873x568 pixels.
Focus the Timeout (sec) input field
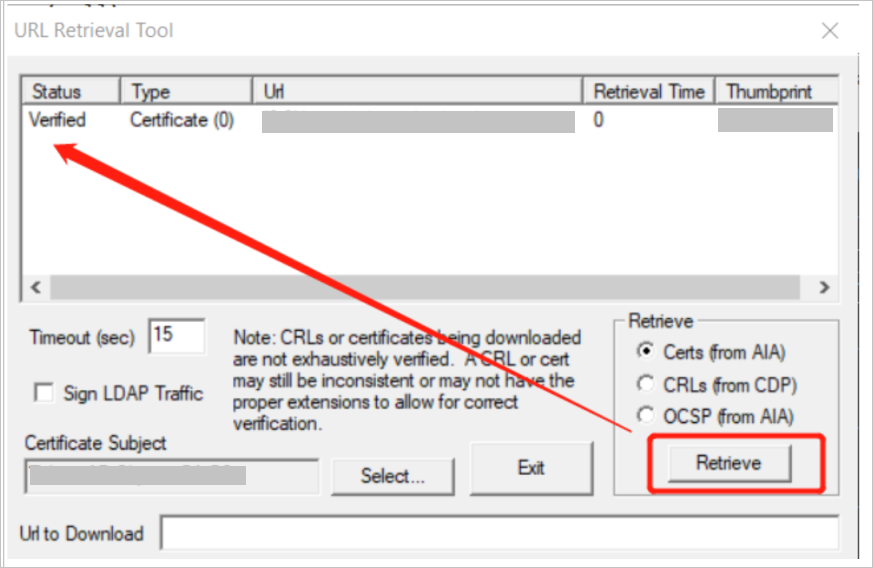tap(176, 336)
